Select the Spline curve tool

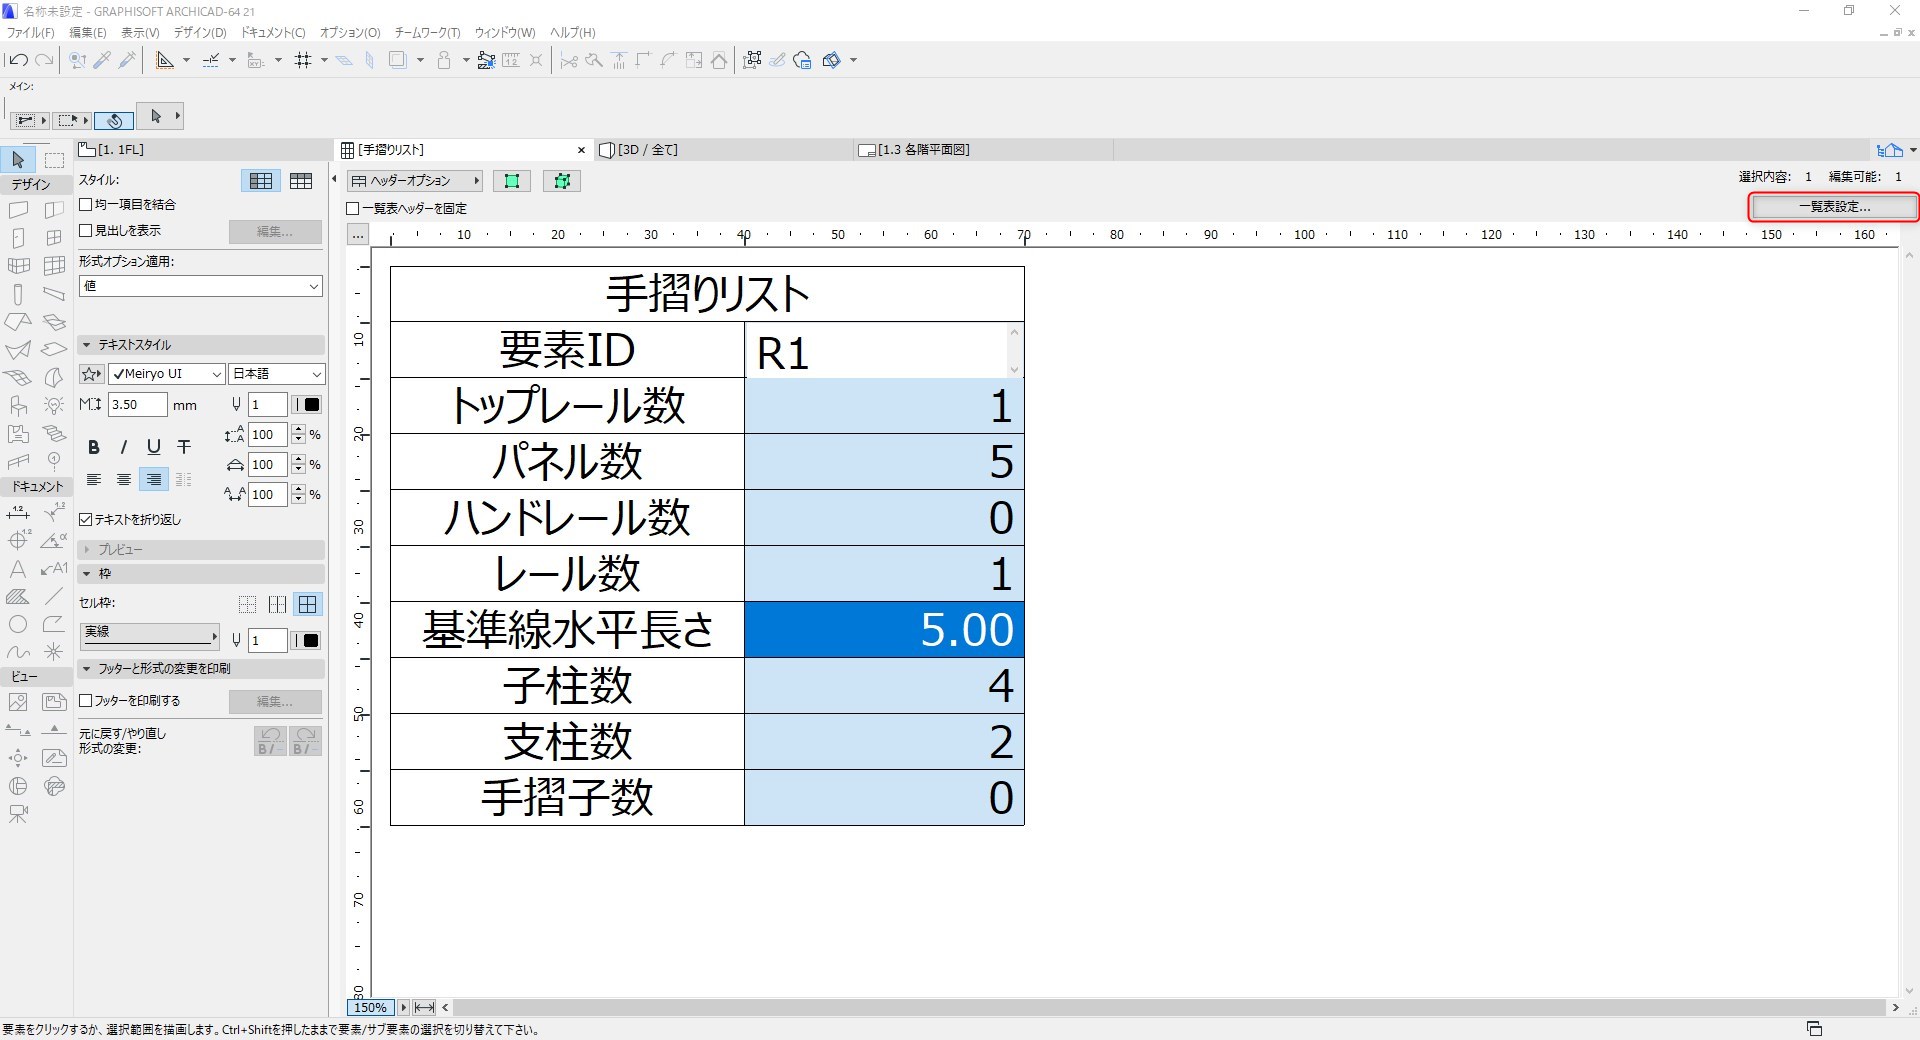(x=18, y=652)
